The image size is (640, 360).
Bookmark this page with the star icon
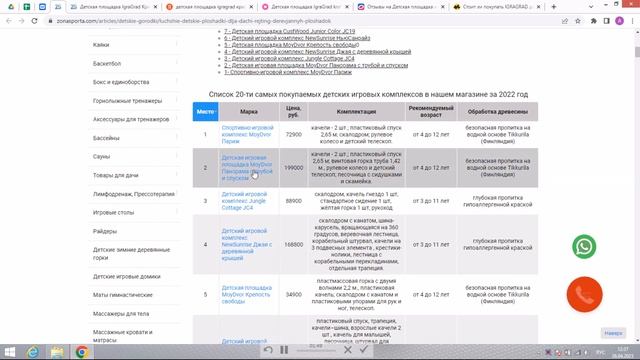click(x=578, y=21)
